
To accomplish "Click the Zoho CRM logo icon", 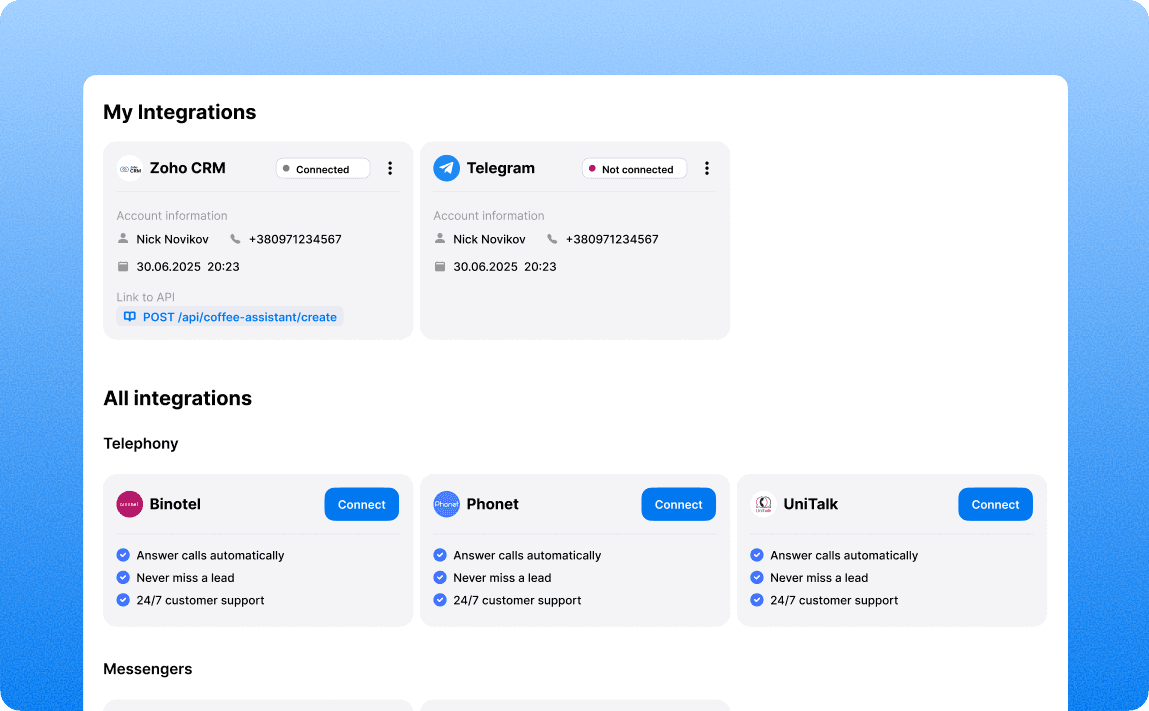I will click(131, 167).
